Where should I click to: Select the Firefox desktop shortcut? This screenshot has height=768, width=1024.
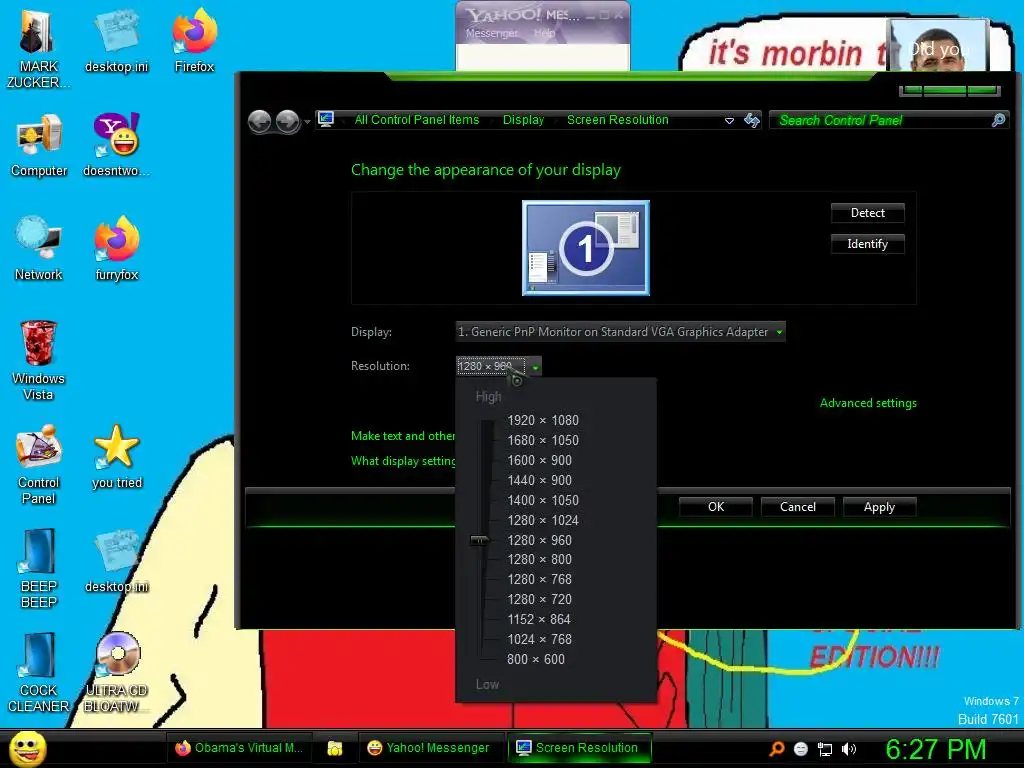coord(194,40)
